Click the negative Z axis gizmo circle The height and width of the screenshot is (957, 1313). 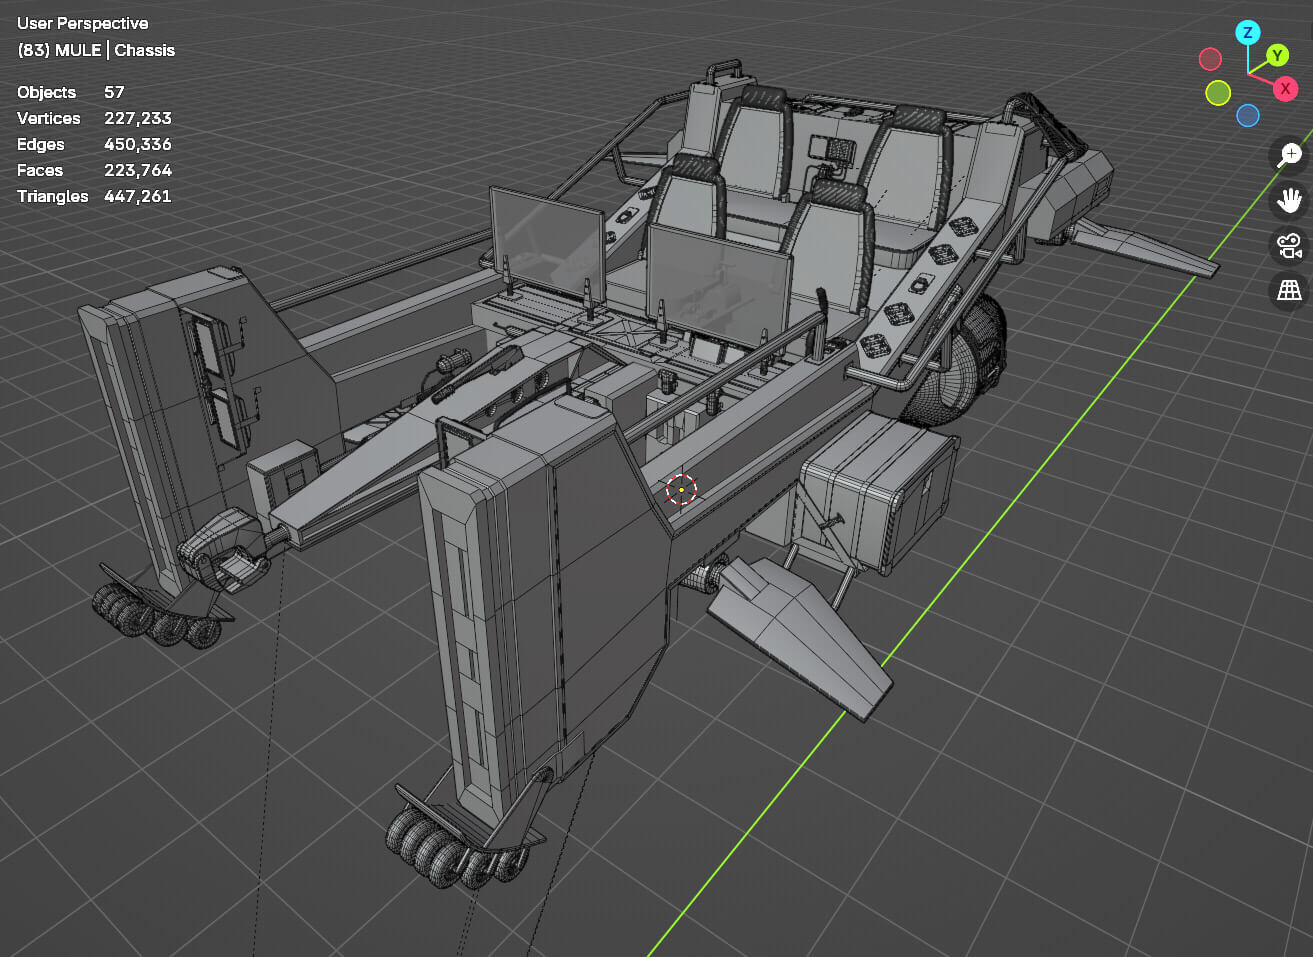pos(1248,116)
